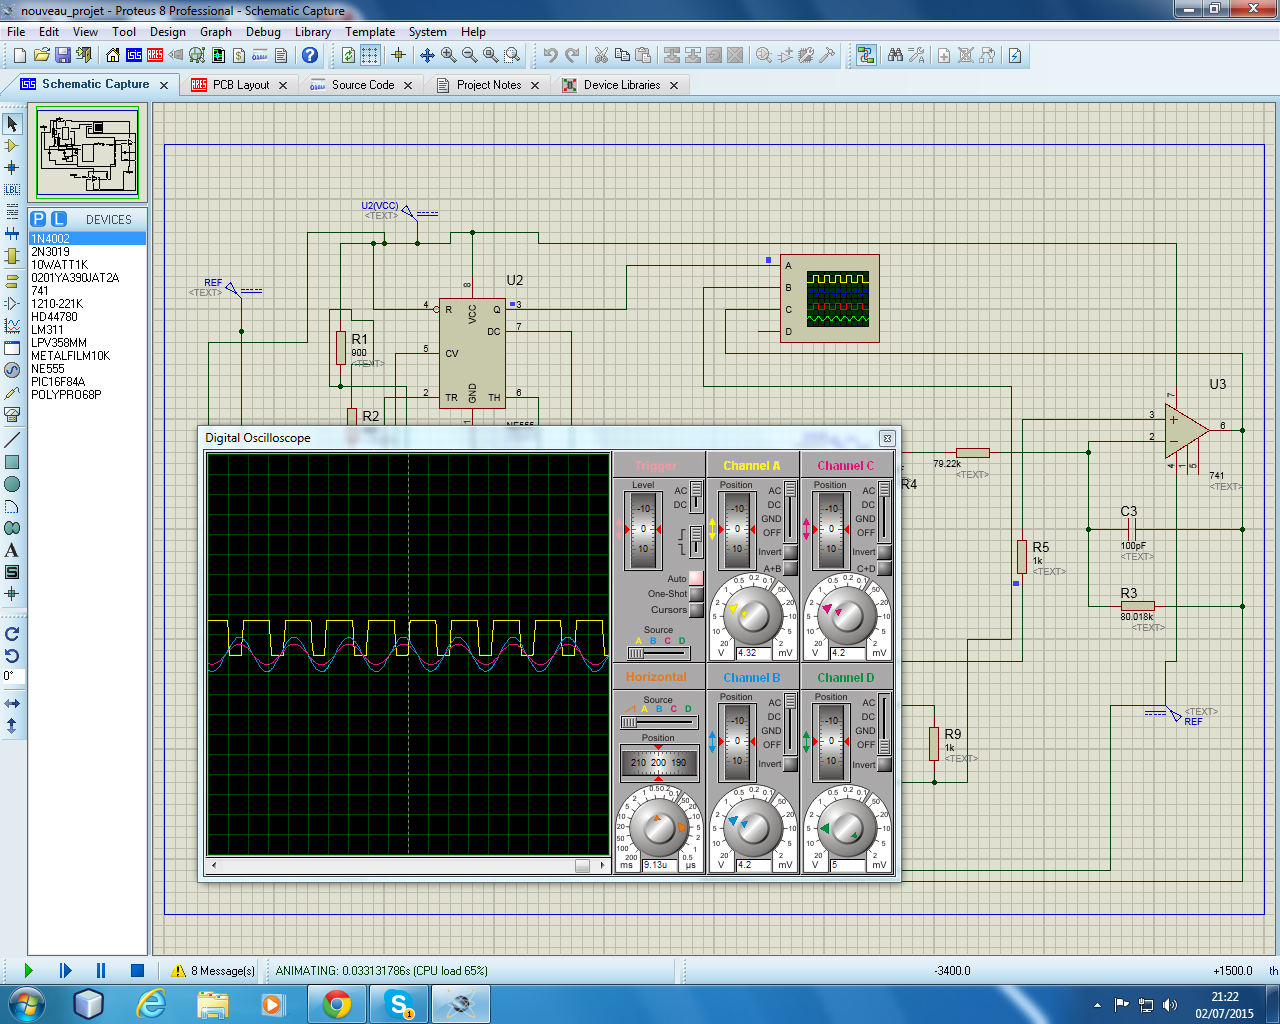Select the Generator Mode sine-wave tool
This screenshot has width=1280, height=1024.
pyautogui.click(x=12, y=370)
